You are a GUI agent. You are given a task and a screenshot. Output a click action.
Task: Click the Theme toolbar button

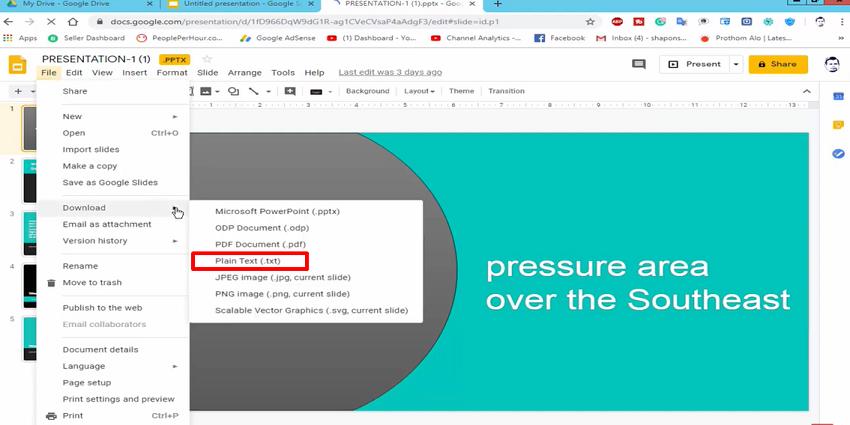pos(461,91)
